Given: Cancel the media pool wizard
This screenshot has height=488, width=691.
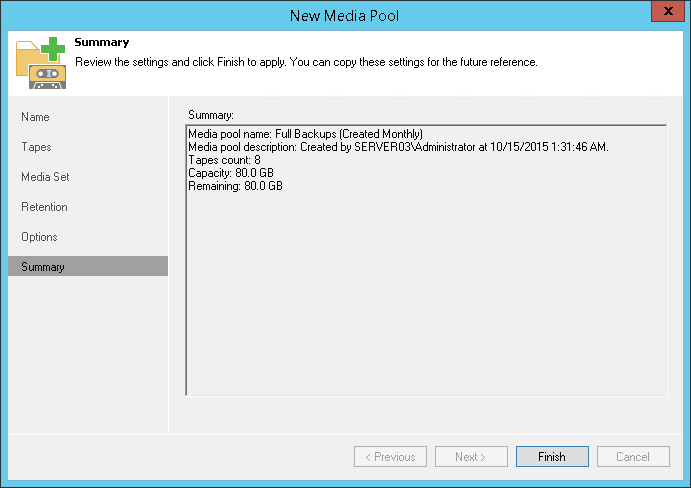Looking at the screenshot, I should 633,457.
